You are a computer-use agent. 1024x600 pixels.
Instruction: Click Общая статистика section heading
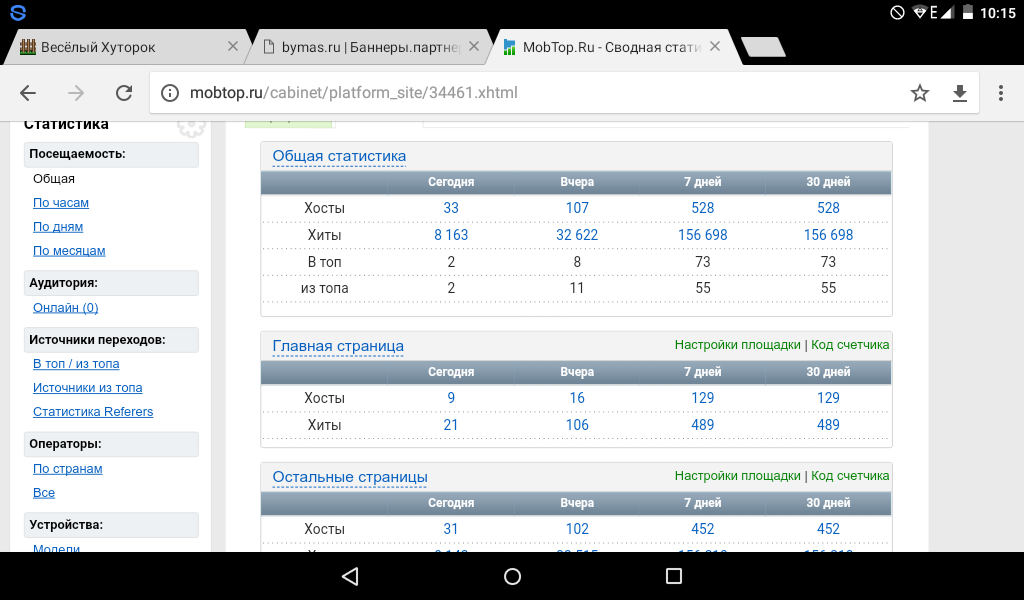tap(339, 156)
